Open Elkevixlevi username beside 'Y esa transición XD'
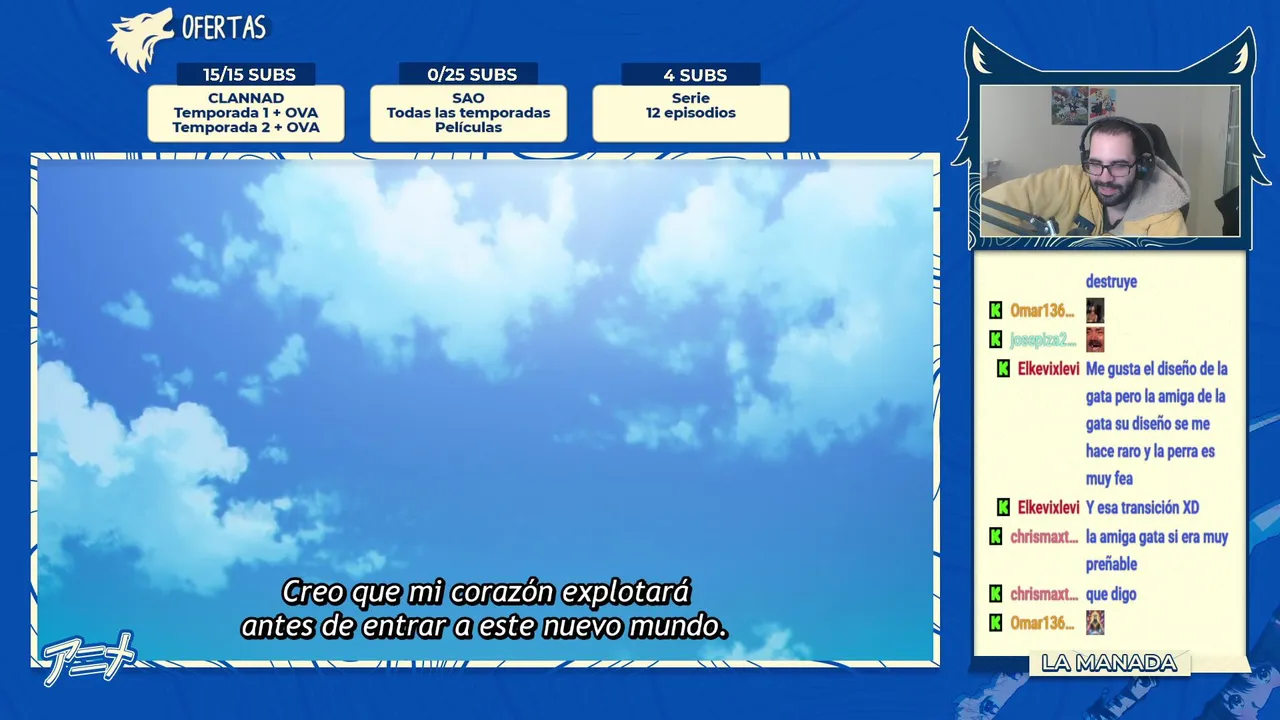The image size is (1280, 720). [x=1048, y=508]
